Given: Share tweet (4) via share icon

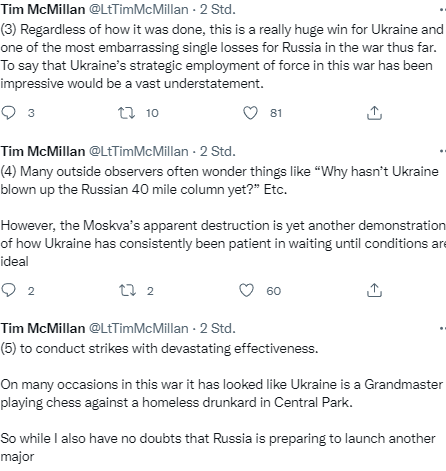Looking at the screenshot, I should coord(374,290).
